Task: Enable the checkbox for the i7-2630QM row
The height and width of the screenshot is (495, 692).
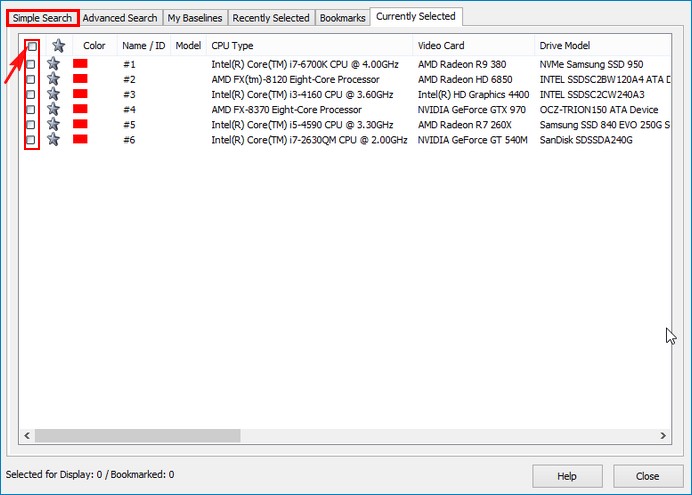Action: pyautogui.click(x=30, y=140)
